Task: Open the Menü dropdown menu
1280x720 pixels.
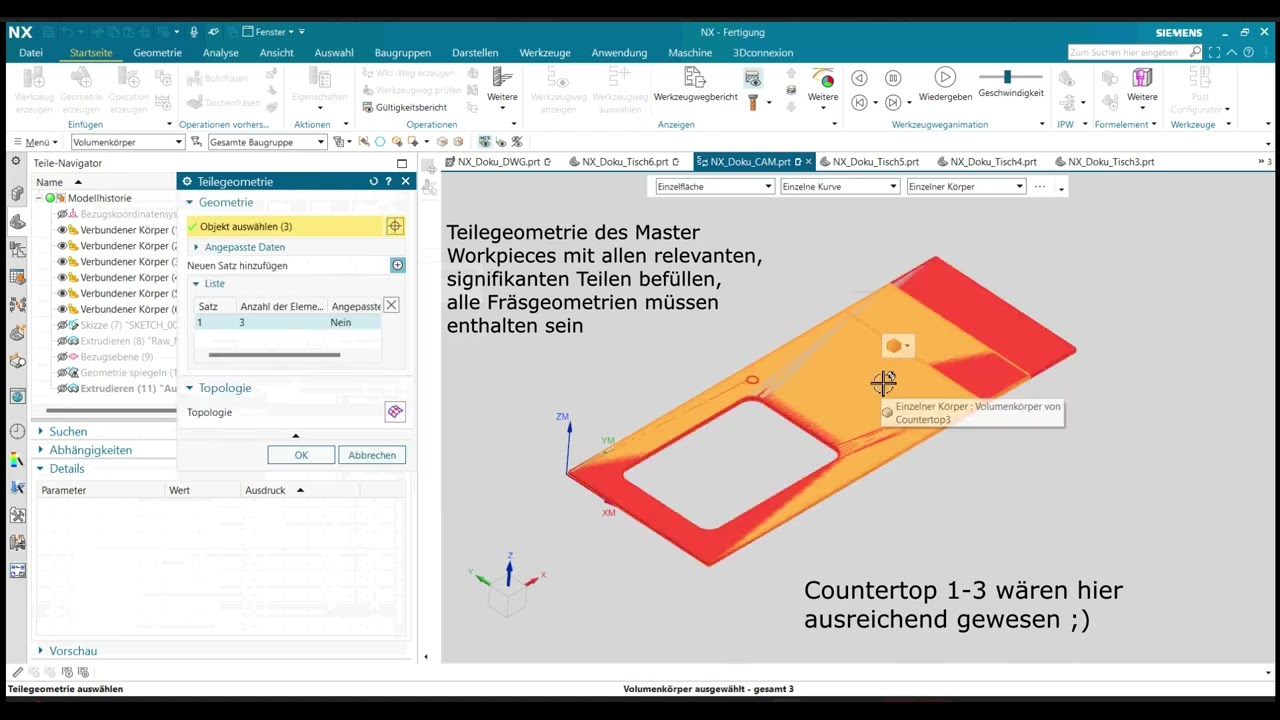Action: click(36, 142)
